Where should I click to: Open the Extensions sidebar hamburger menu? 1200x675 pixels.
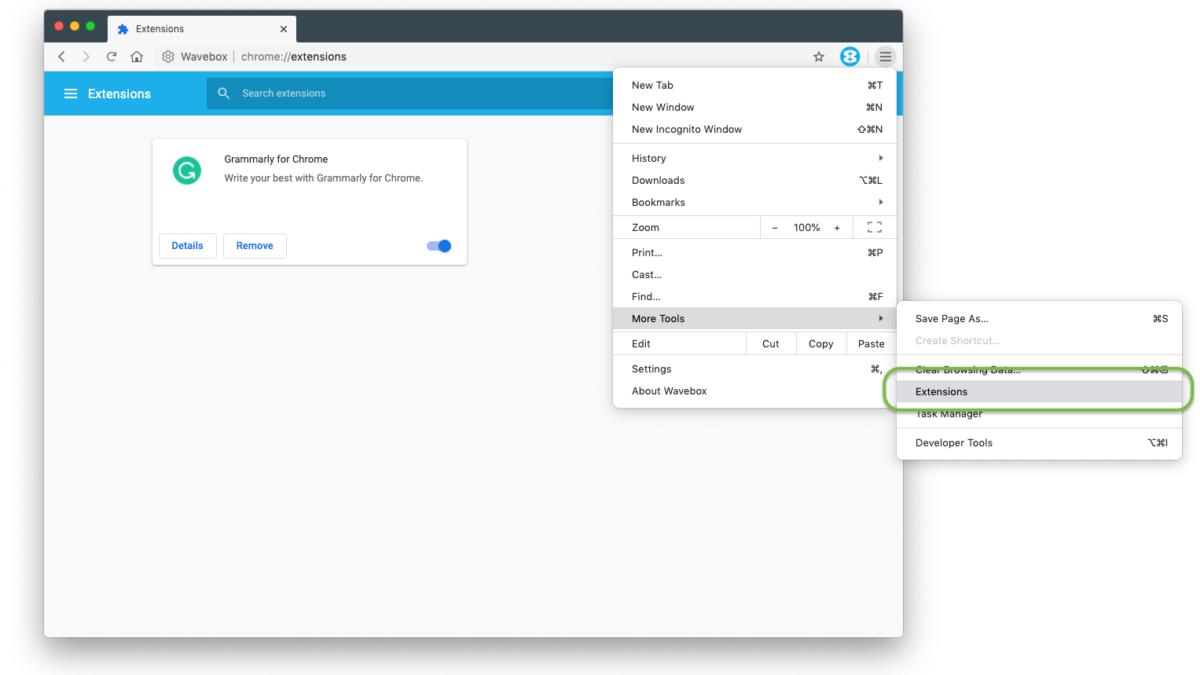pos(71,94)
